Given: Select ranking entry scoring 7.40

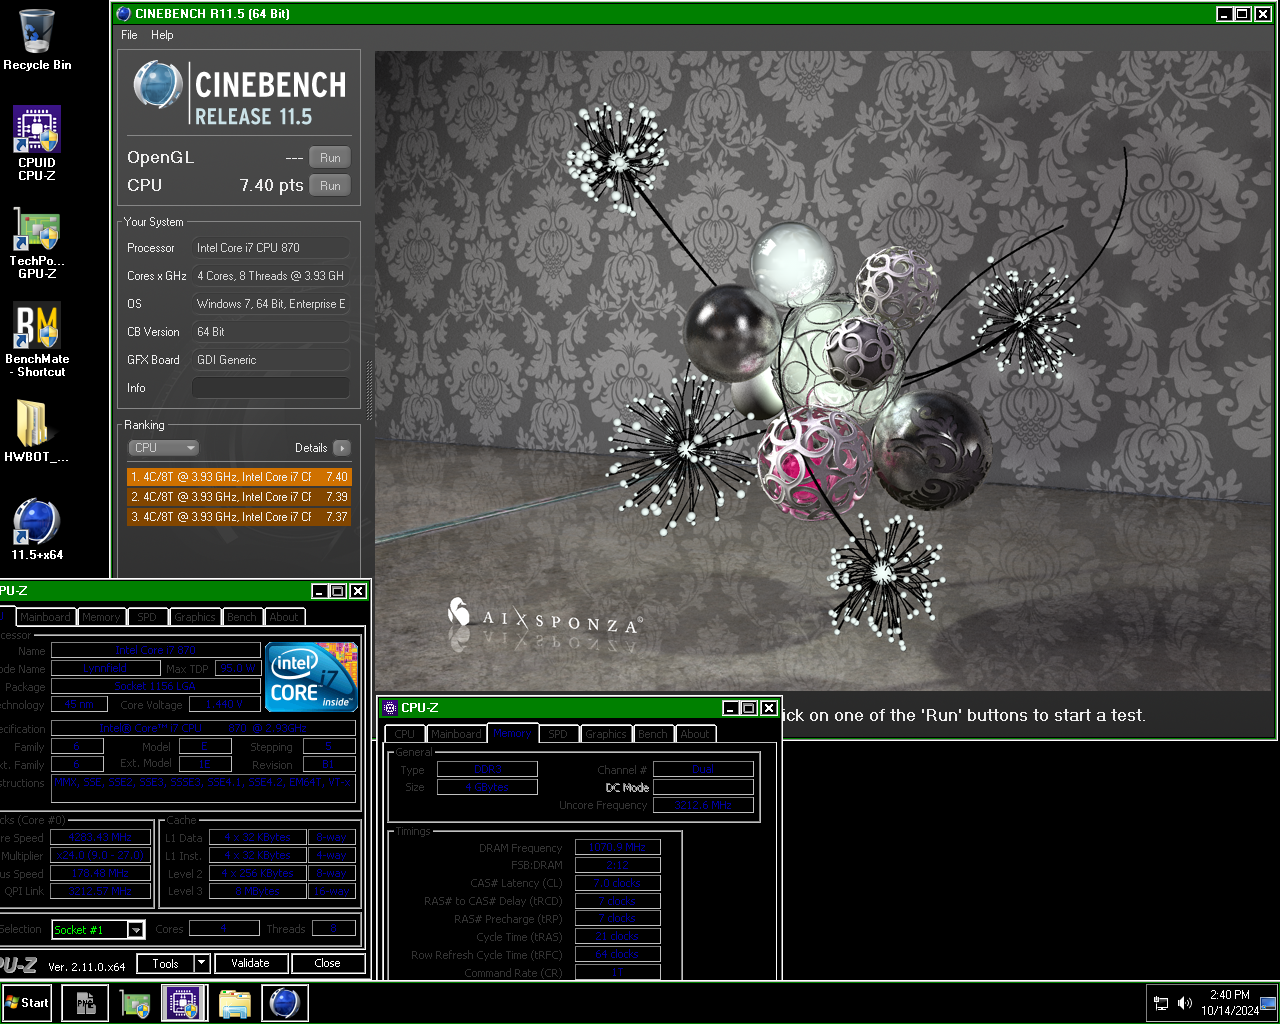Looking at the screenshot, I should [239, 477].
